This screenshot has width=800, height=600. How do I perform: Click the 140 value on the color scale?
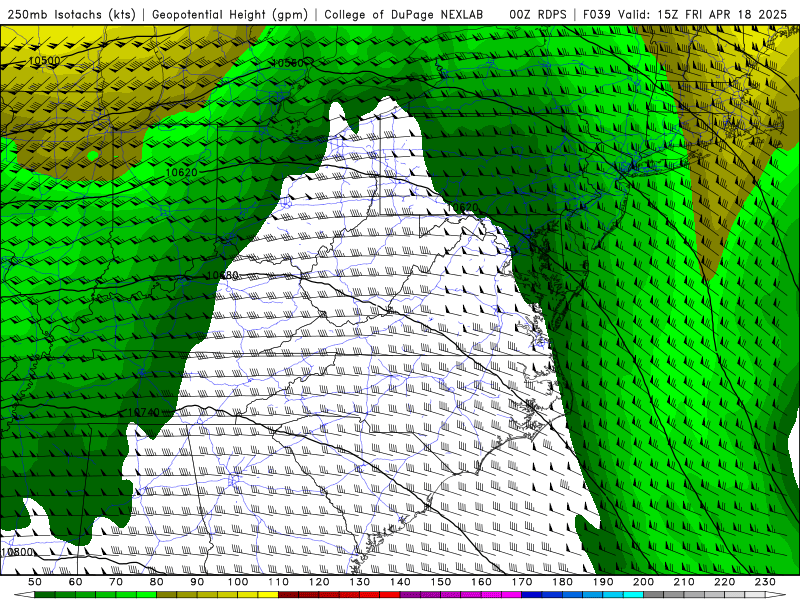(x=400, y=582)
